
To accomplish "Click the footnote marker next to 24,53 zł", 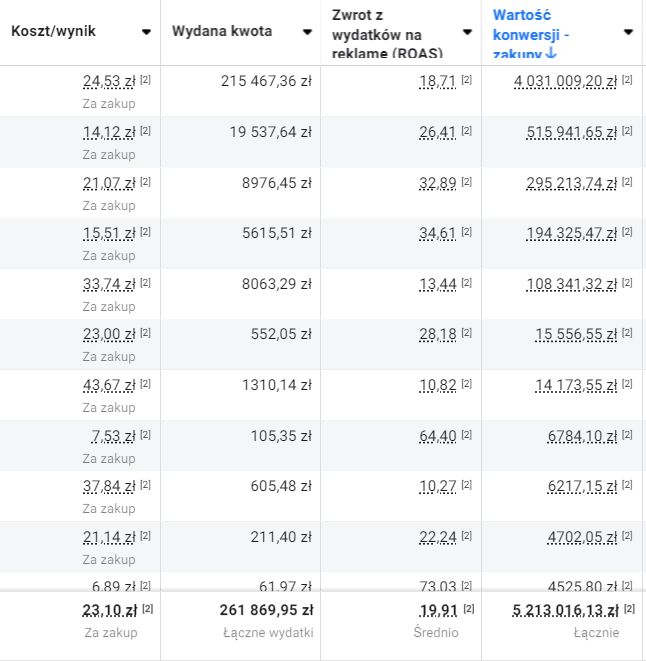I will (145, 80).
